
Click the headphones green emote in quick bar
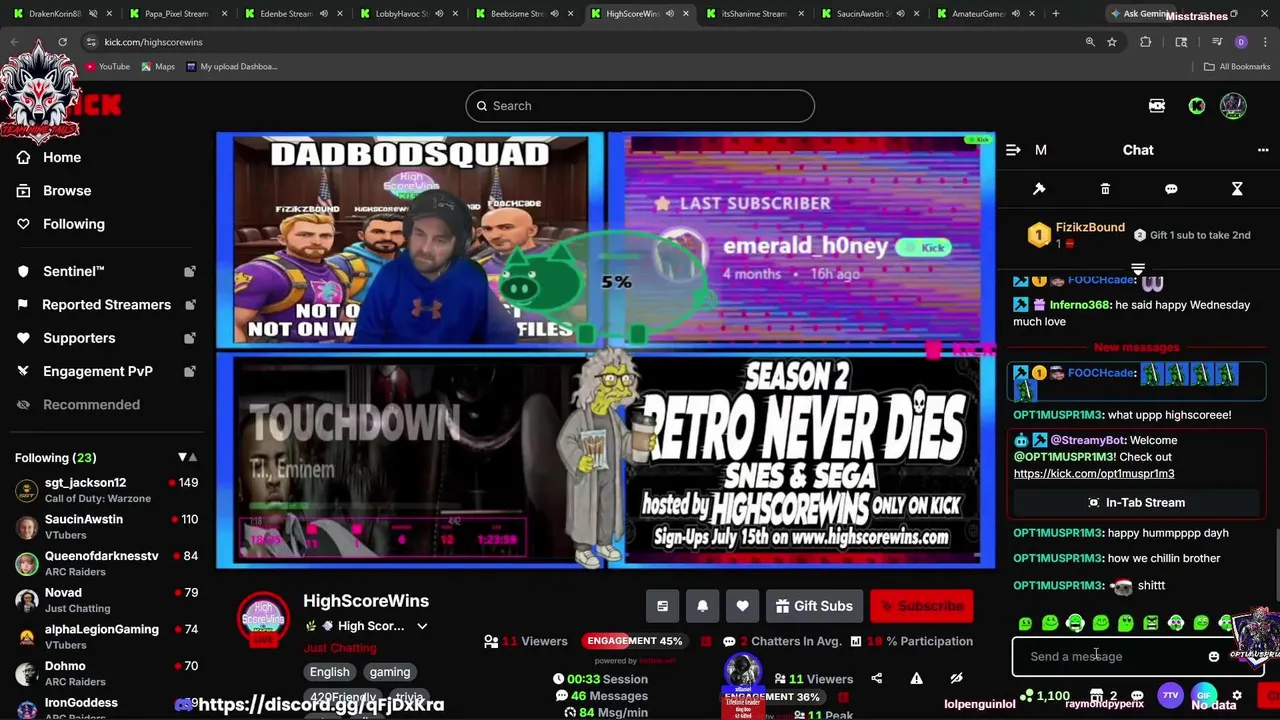(1075, 623)
